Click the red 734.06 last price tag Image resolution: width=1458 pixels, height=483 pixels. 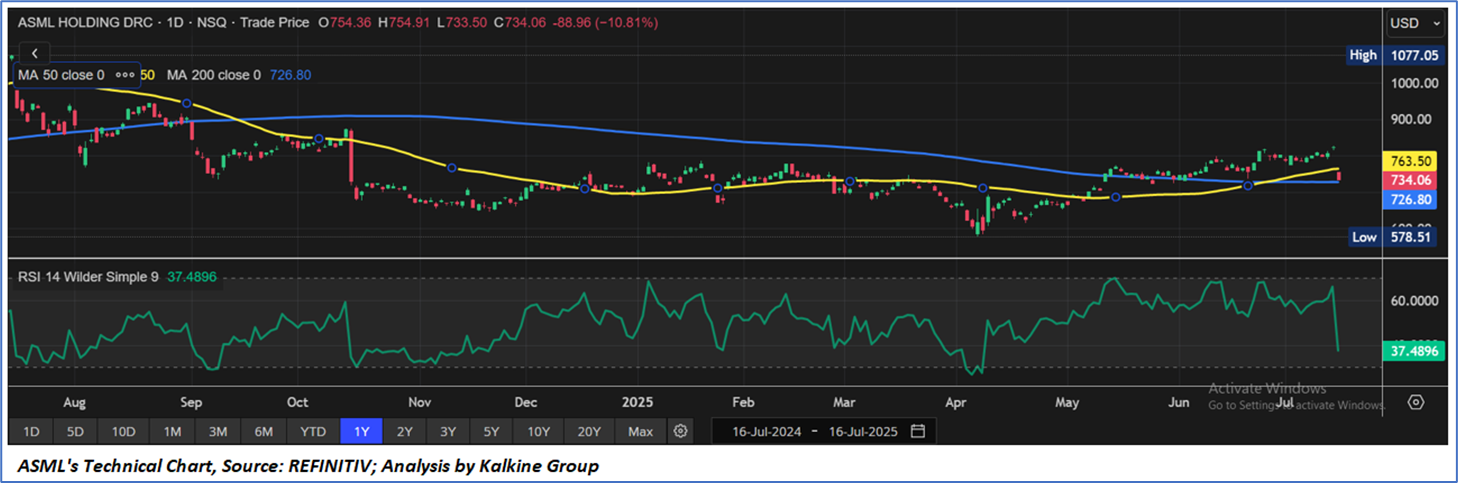1414,180
